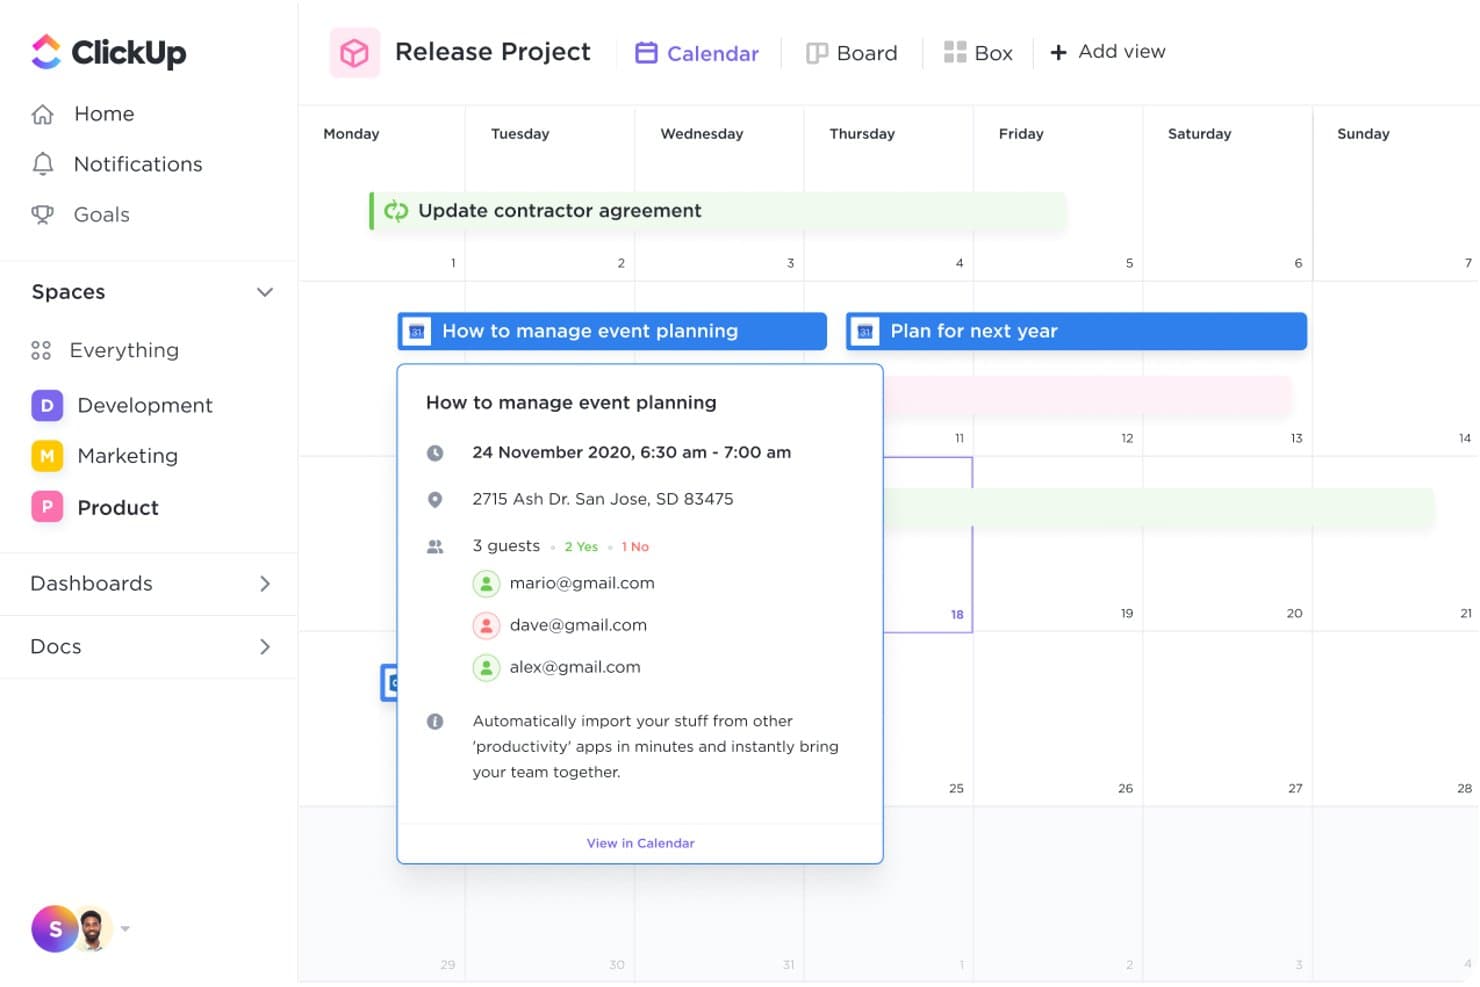Image resolution: width=1480 pixels, height=987 pixels.
Task: Select the Product space P icon
Action: (x=47, y=507)
